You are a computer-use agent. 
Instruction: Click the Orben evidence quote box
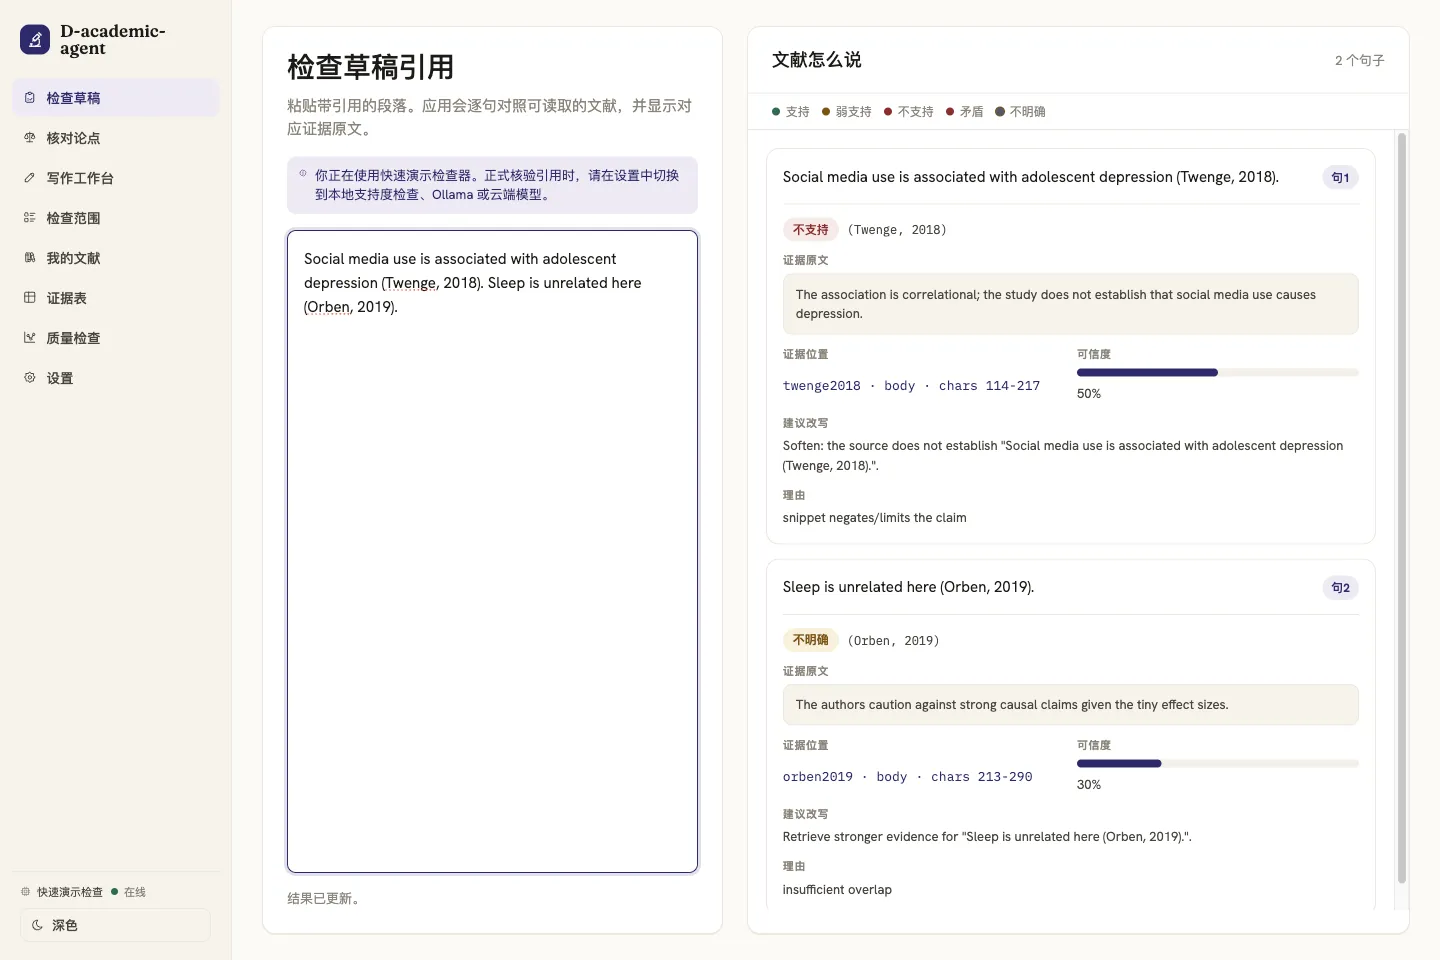(x=1070, y=705)
